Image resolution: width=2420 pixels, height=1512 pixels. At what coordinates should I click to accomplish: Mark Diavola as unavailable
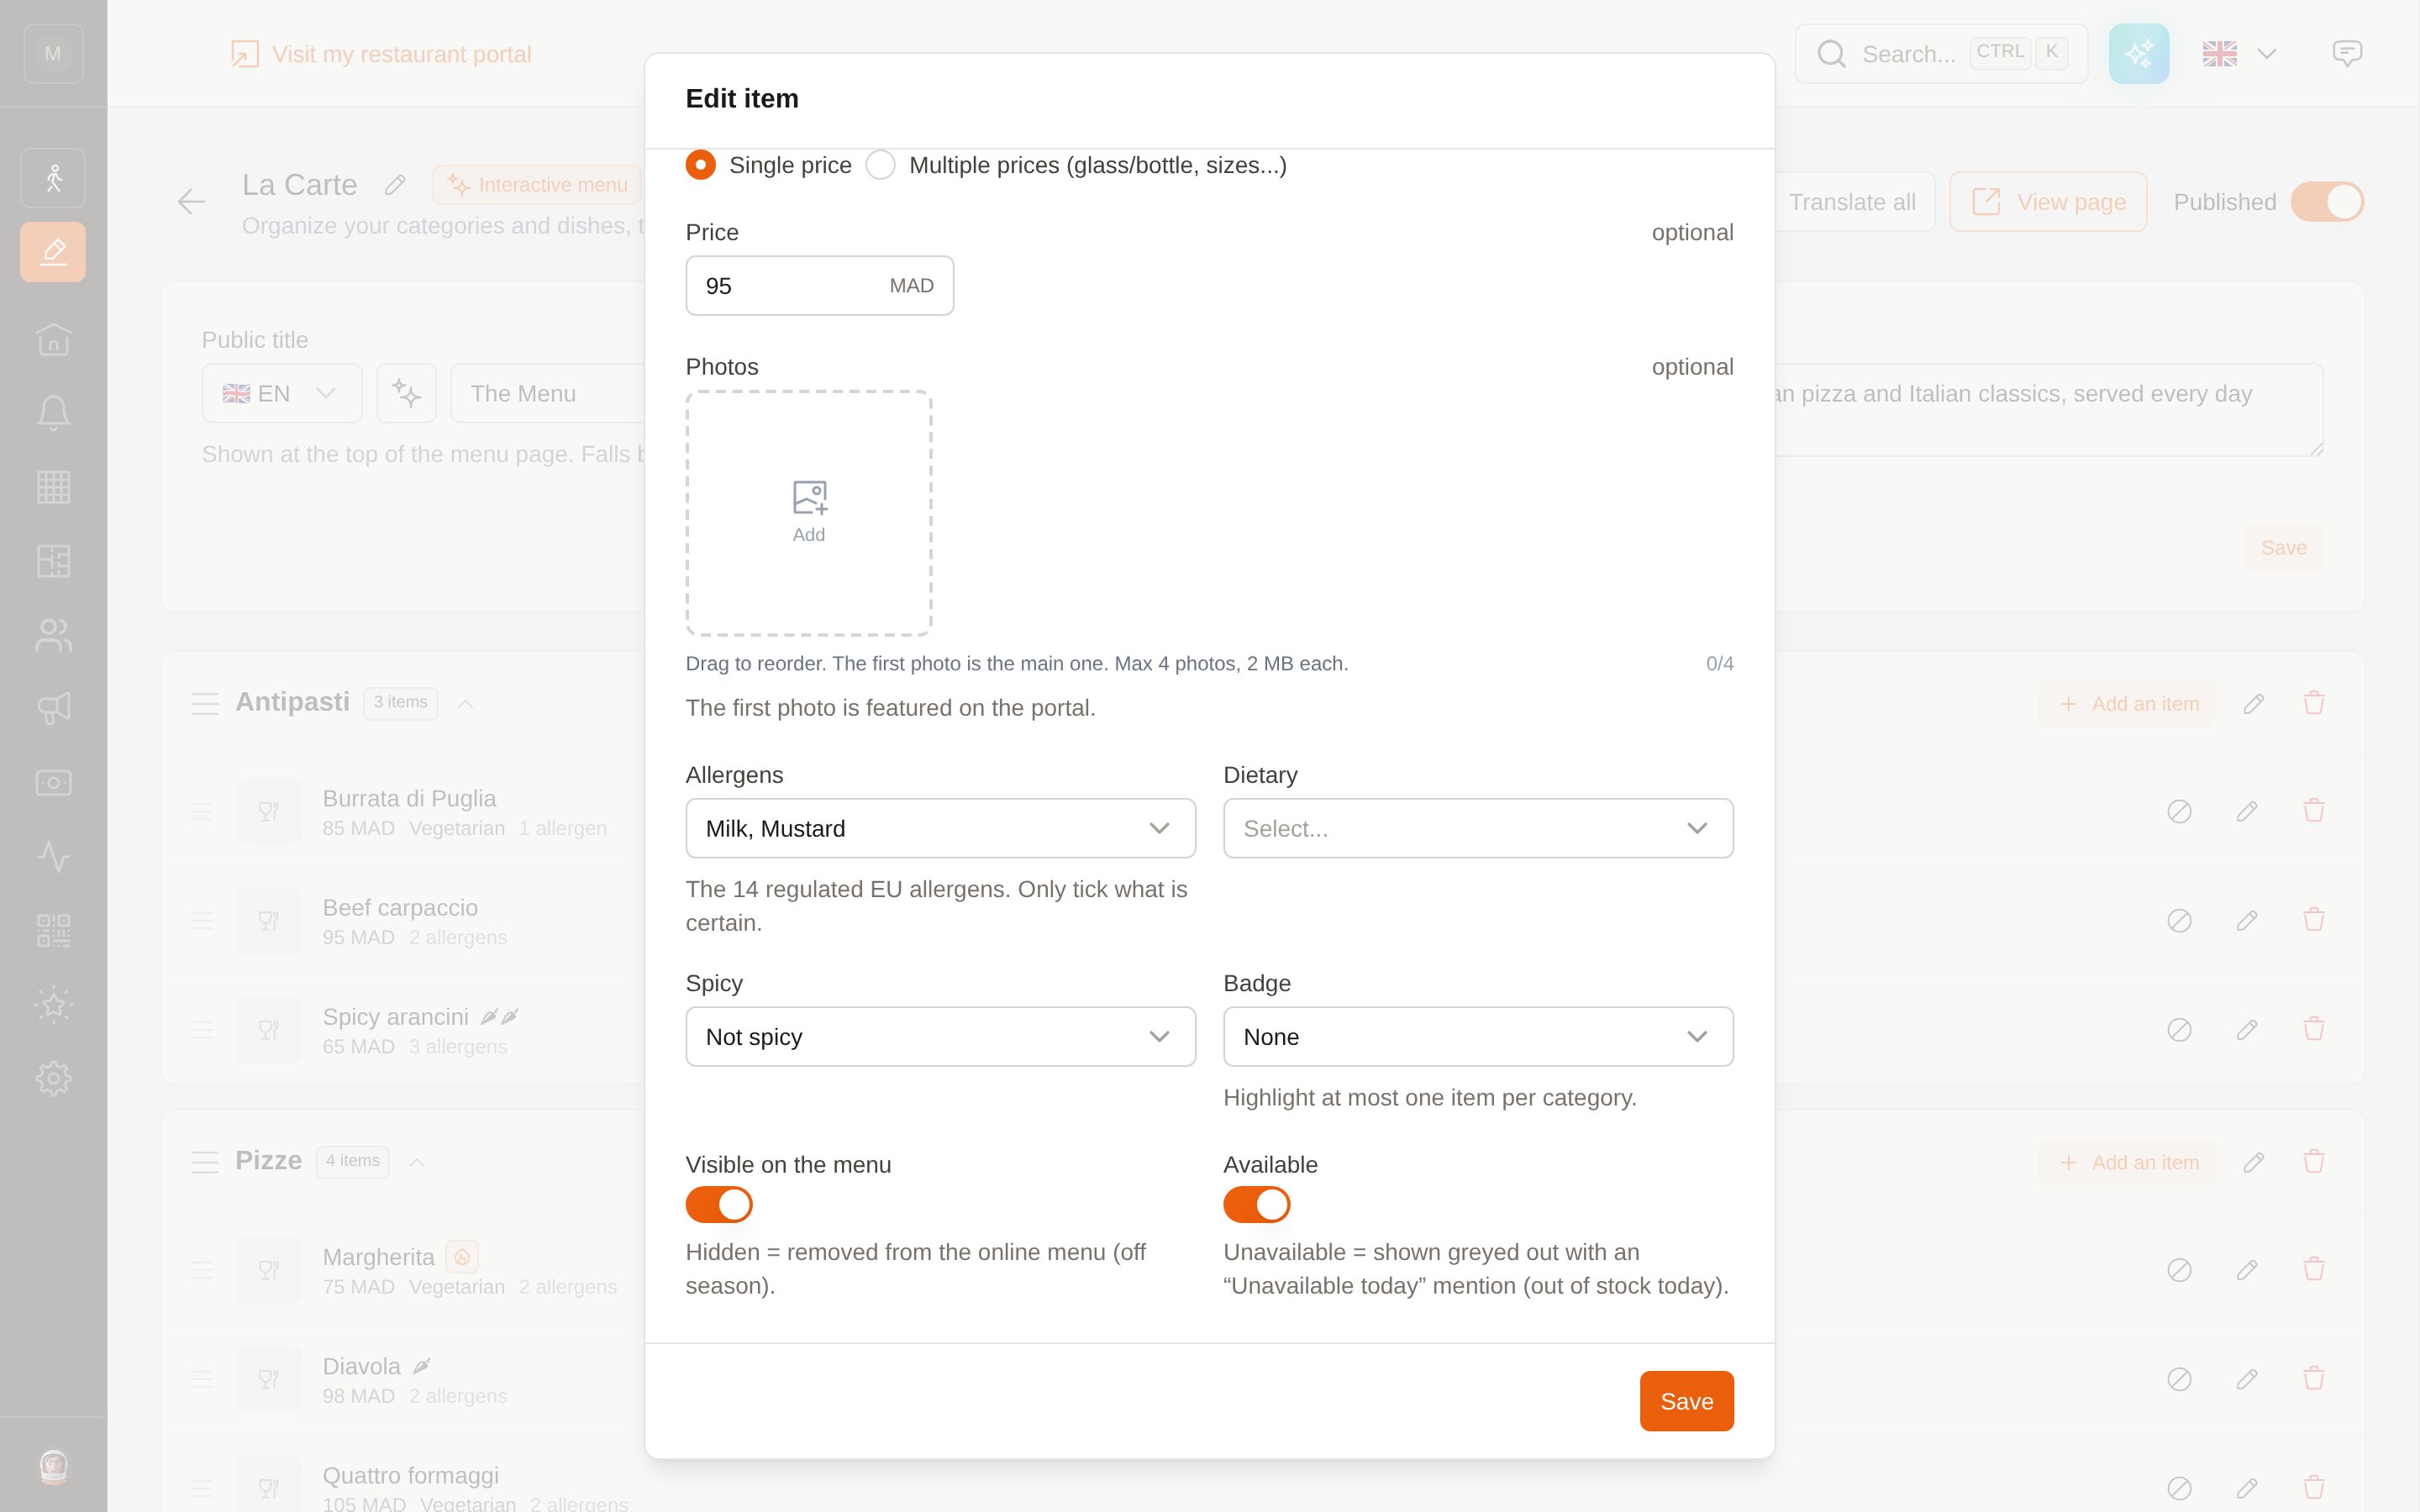click(2179, 1379)
